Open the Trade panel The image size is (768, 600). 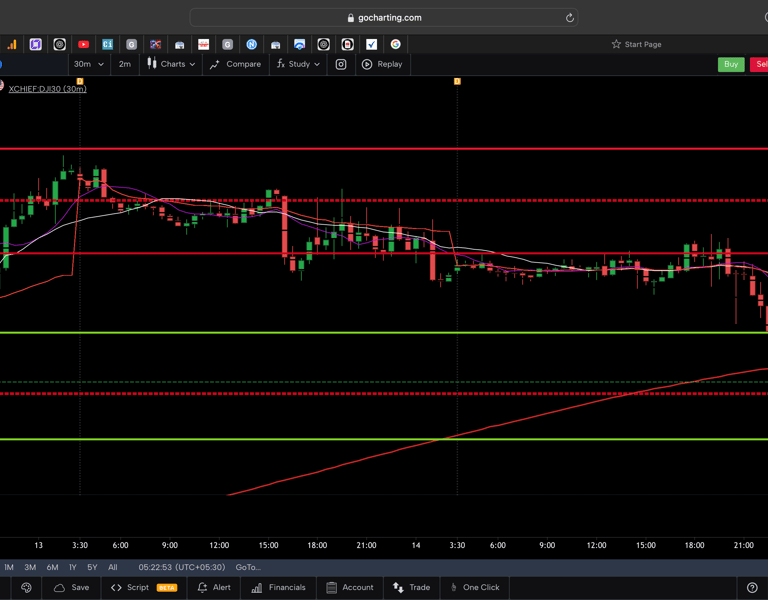point(411,587)
